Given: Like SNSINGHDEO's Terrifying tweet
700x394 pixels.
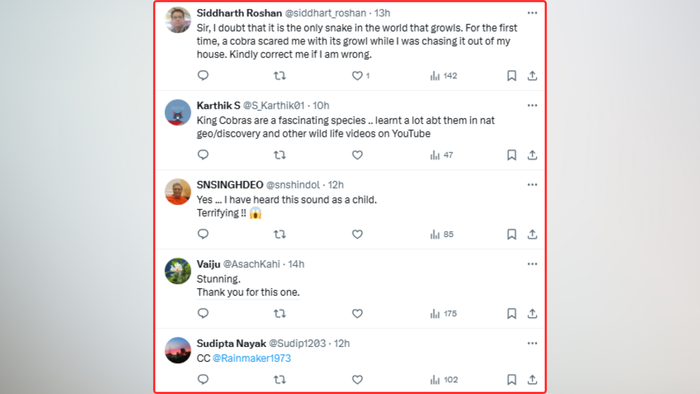Looking at the screenshot, I should pyautogui.click(x=357, y=234).
